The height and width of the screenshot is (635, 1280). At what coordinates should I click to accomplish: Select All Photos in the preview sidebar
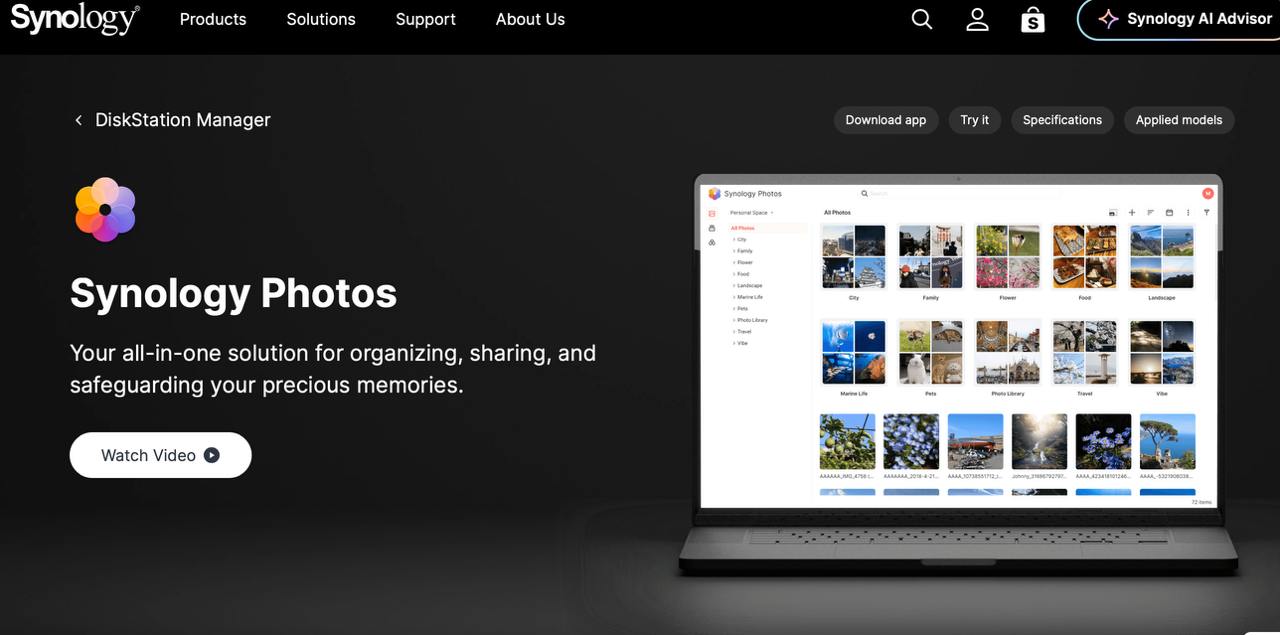click(769, 228)
